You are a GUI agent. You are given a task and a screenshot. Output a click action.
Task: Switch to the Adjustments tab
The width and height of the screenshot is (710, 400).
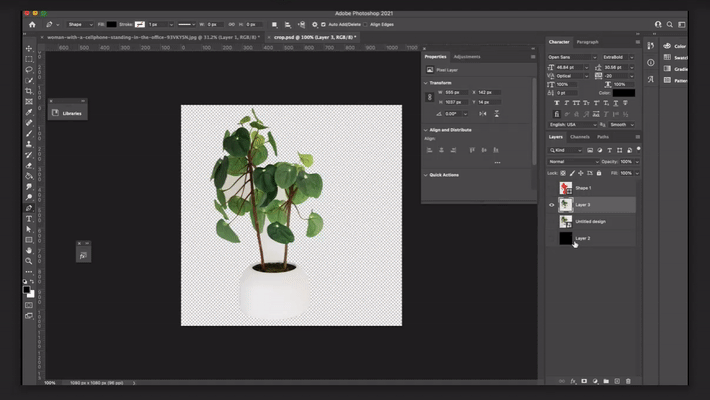[467, 57]
